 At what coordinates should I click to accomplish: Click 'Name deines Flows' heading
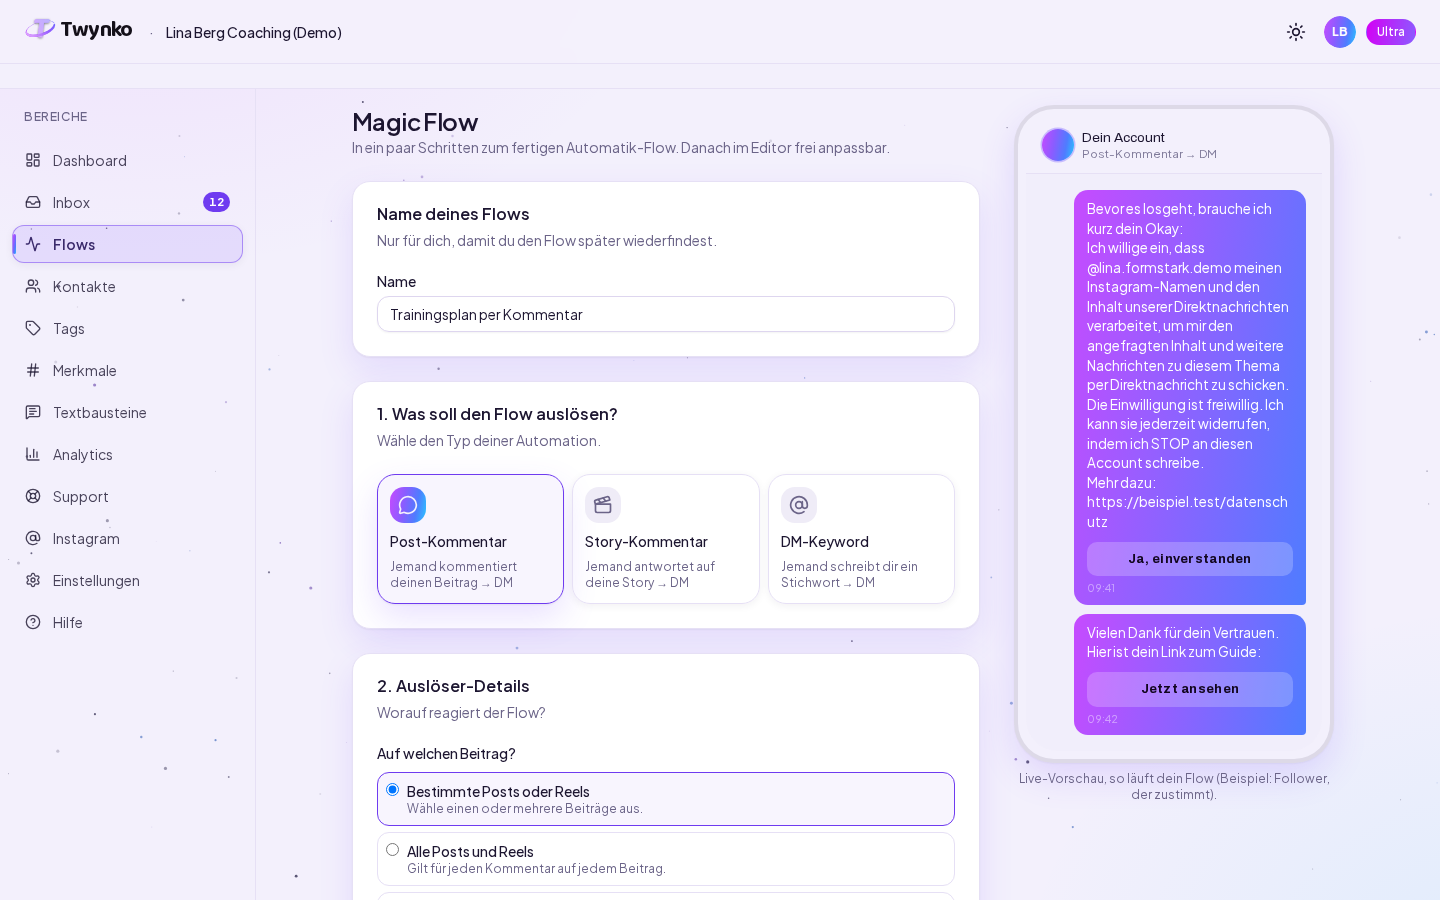point(453,214)
